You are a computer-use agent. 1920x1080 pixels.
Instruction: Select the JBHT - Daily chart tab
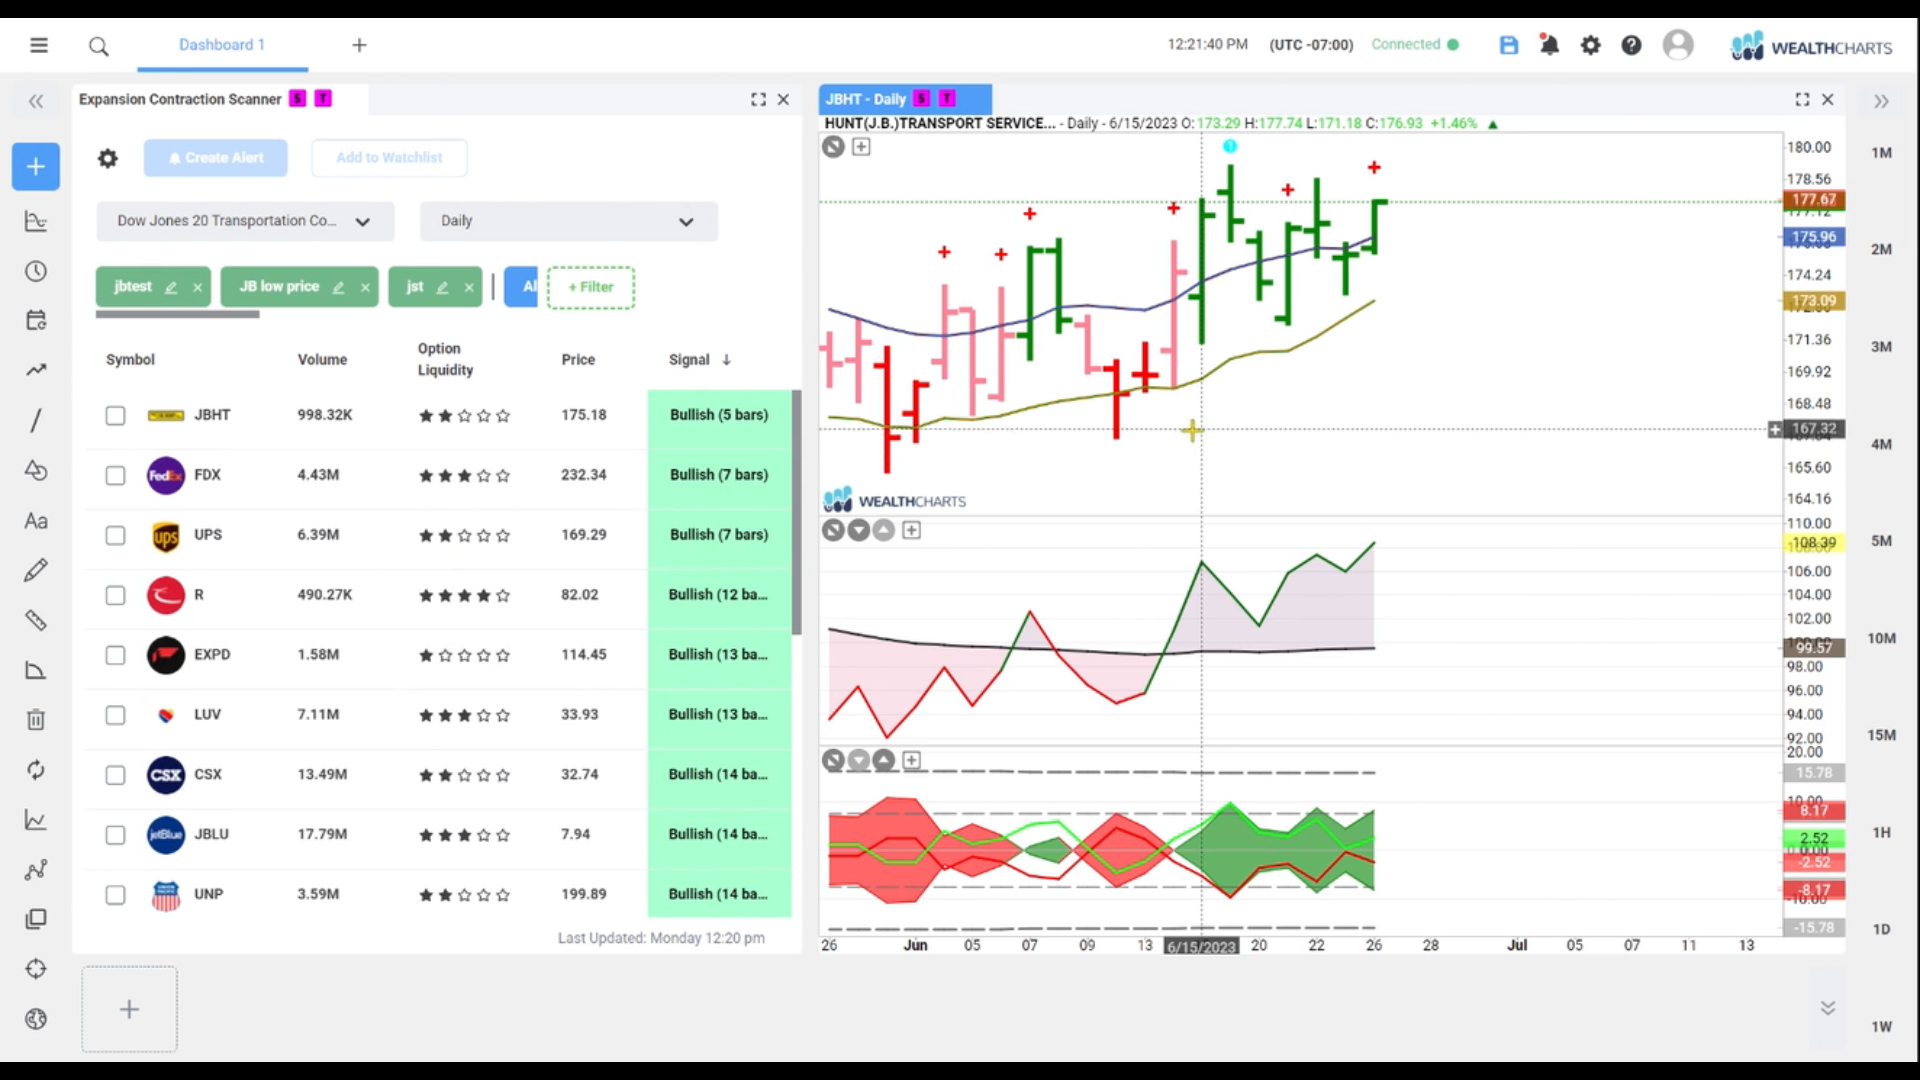click(905, 99)
